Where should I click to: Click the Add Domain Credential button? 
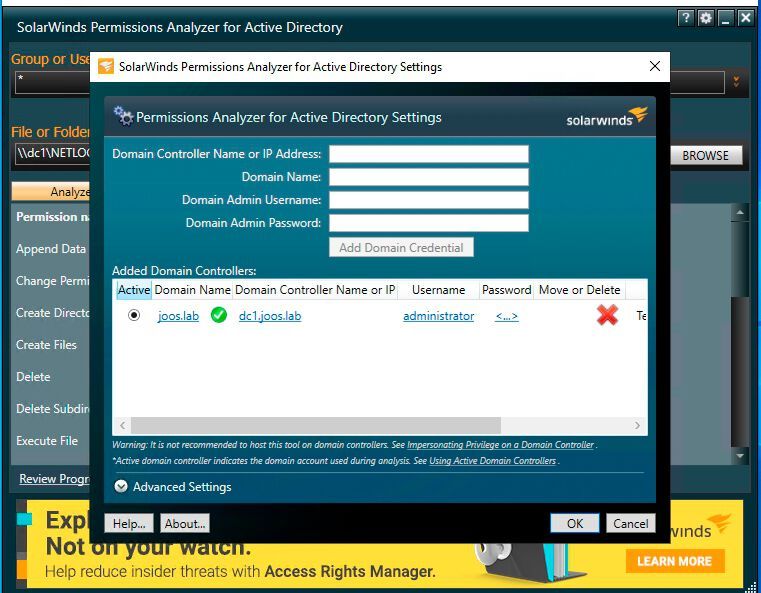pyautogui.click(x=401, y=247)
